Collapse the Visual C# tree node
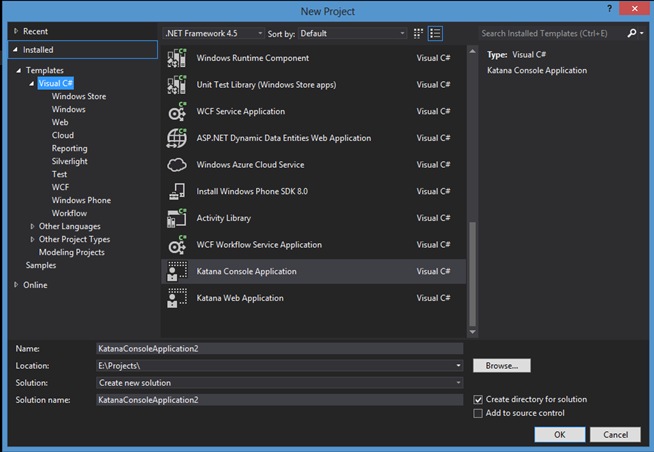 (32, 83)
